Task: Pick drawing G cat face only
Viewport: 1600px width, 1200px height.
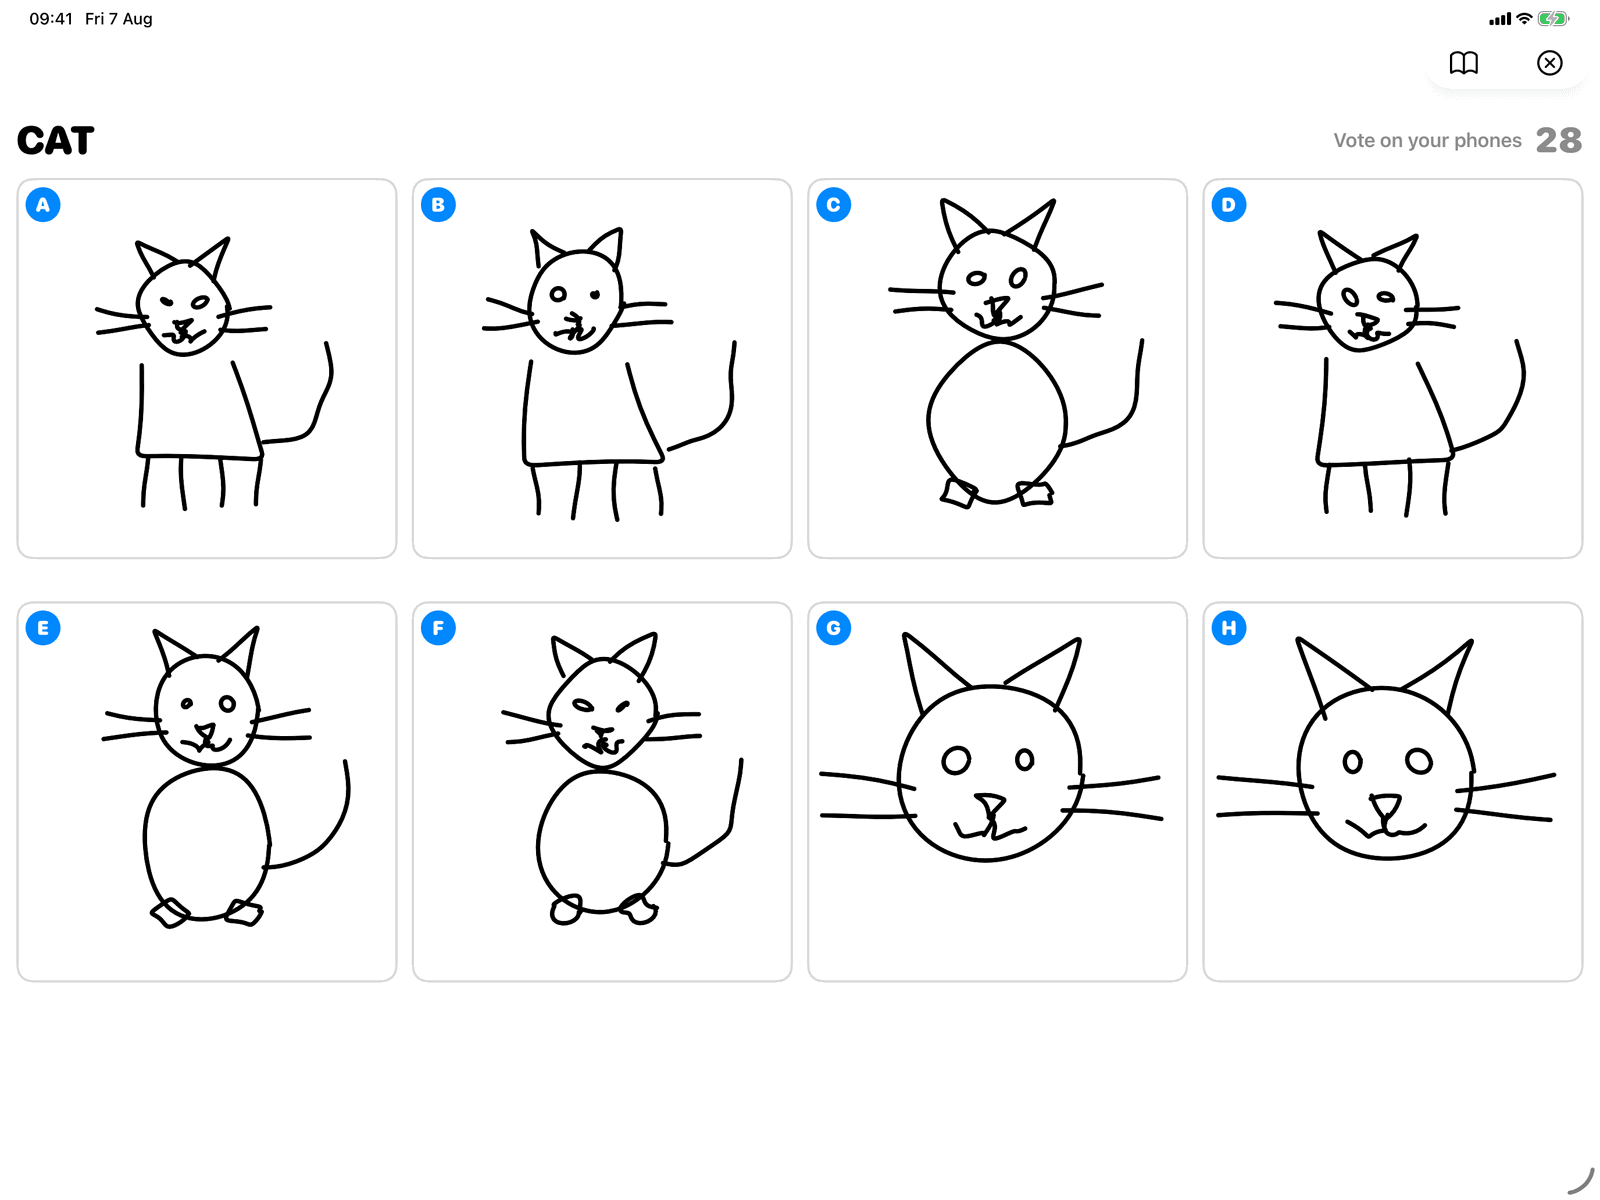Action: pos(998,792)
